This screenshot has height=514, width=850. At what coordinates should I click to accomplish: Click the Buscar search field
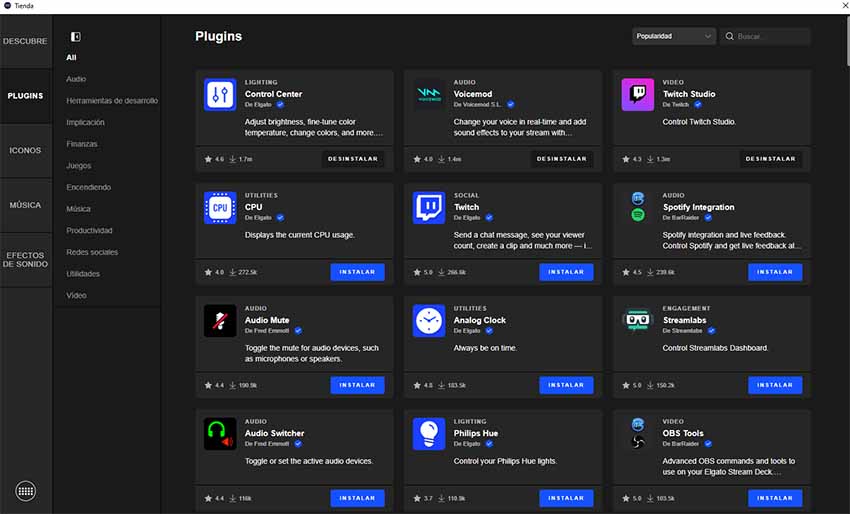[x=772, y=36]
